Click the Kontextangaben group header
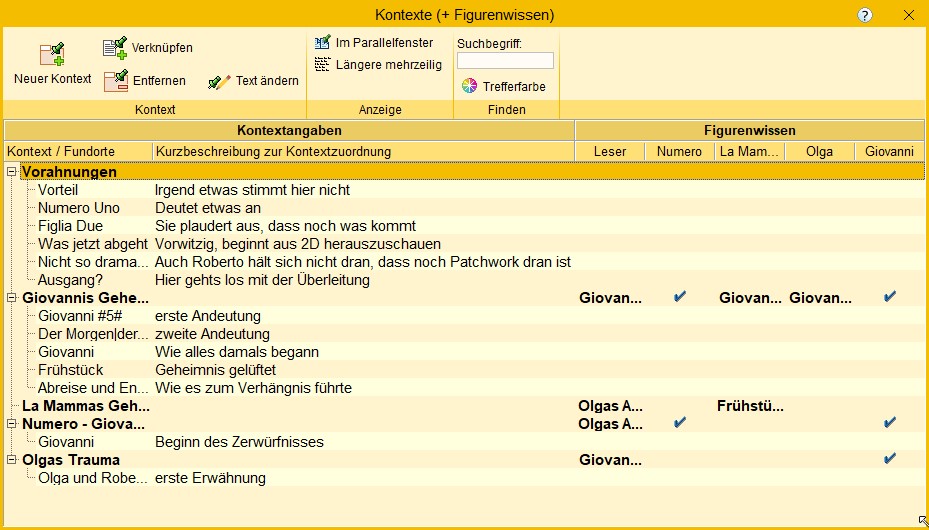Viewport: 929px width, 530px height. pyautogui.click(x=290, y=130)
